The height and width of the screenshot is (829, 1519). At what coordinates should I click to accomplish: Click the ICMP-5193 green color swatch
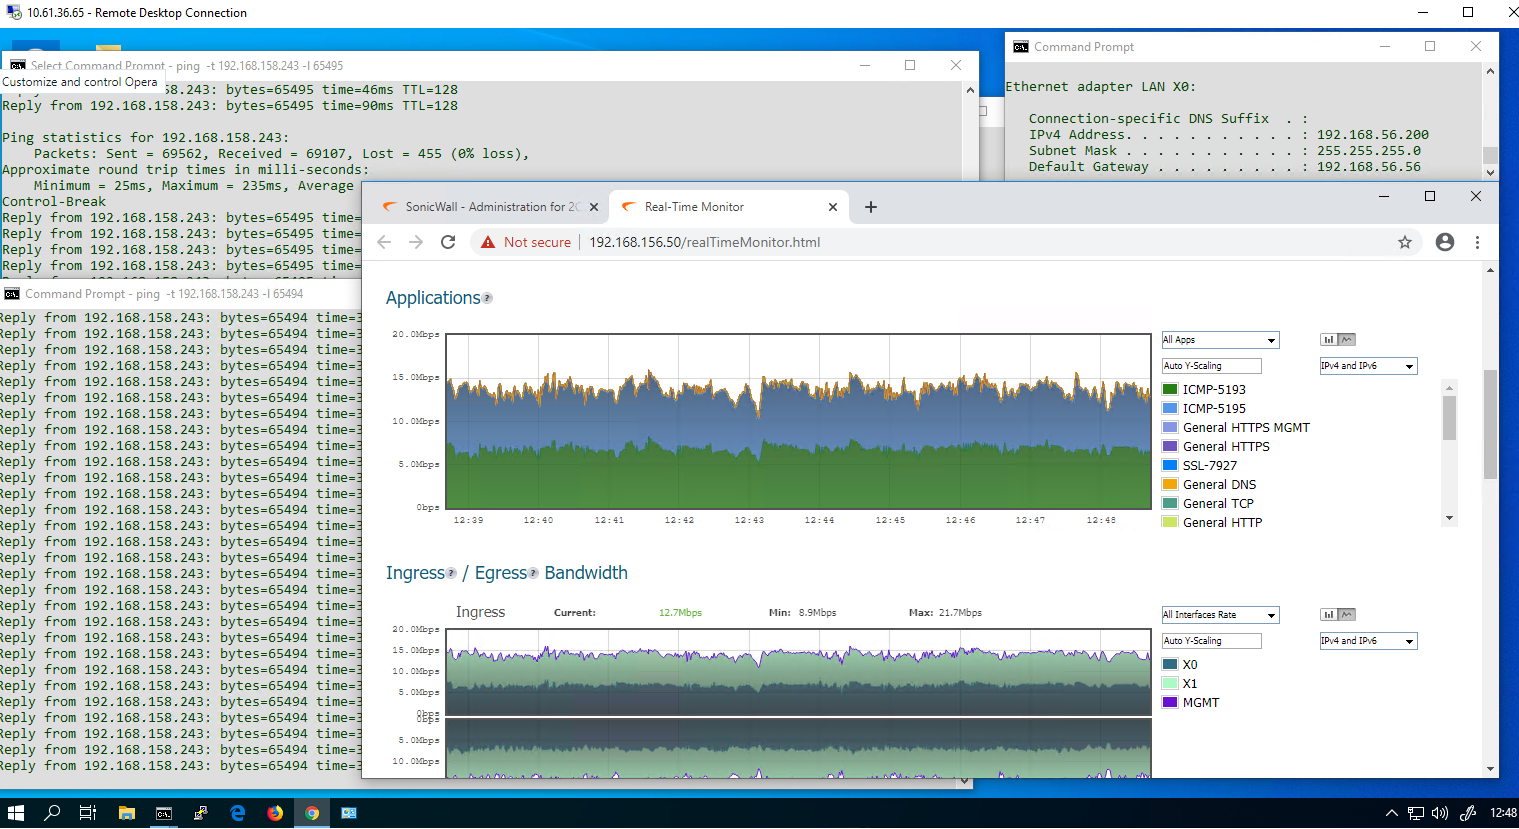1170,389
